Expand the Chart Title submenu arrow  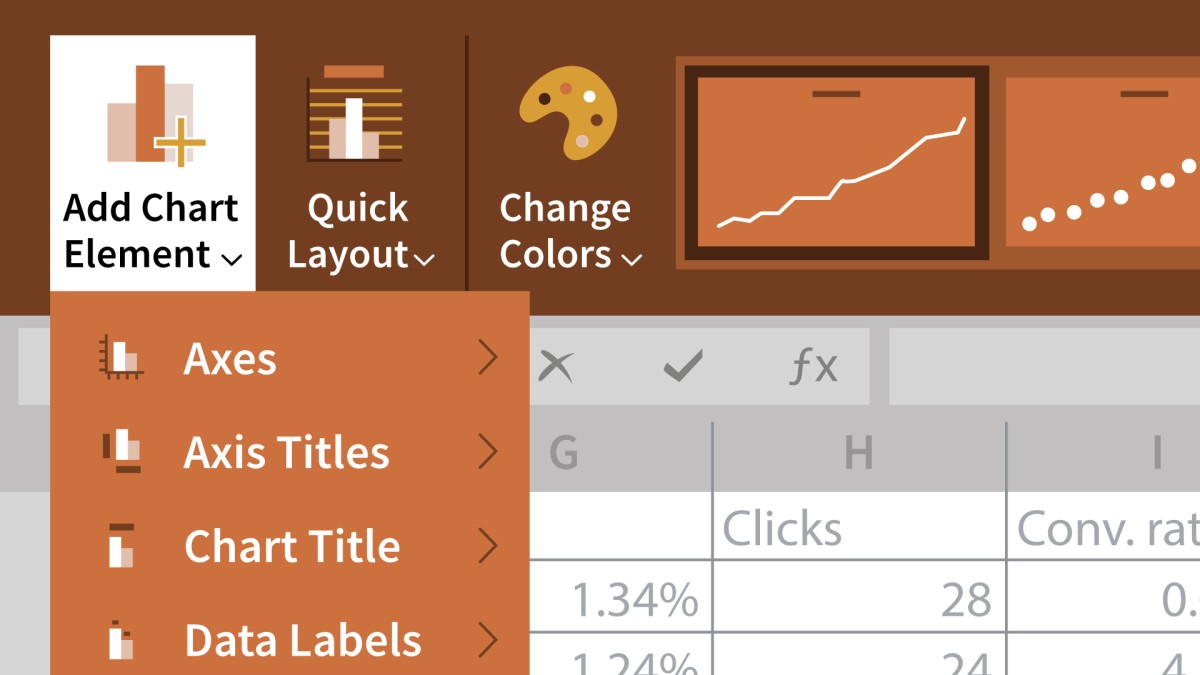pyautogui.click(x=487, y=546)
